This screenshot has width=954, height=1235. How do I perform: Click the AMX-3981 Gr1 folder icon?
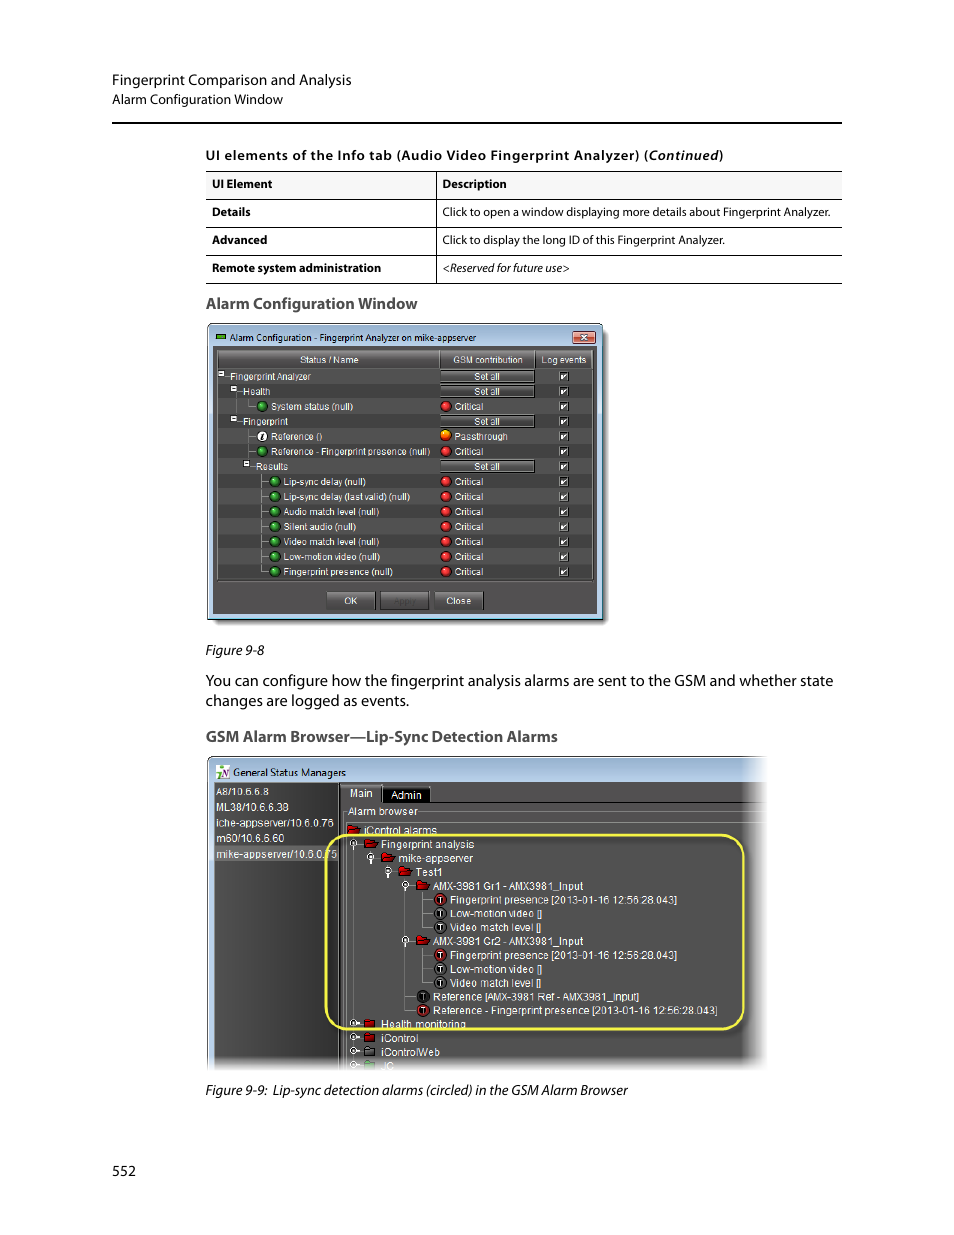coord(422,886)
